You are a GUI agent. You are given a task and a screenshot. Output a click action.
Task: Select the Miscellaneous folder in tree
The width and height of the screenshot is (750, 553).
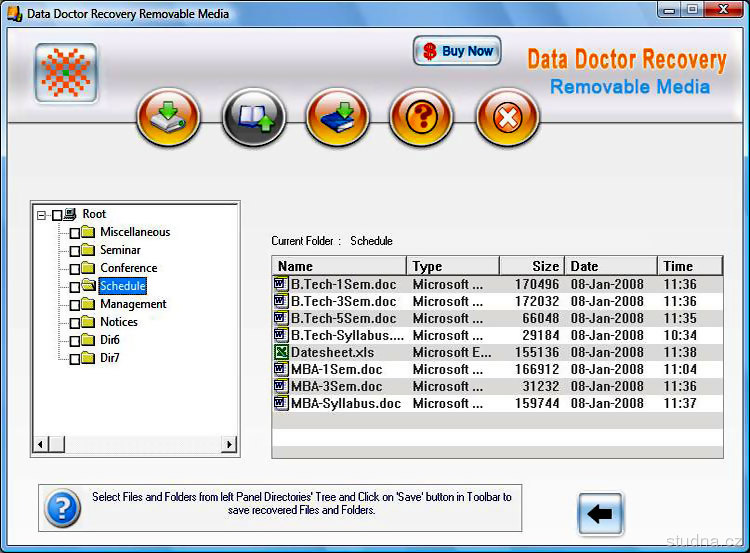tap(135, 232)
